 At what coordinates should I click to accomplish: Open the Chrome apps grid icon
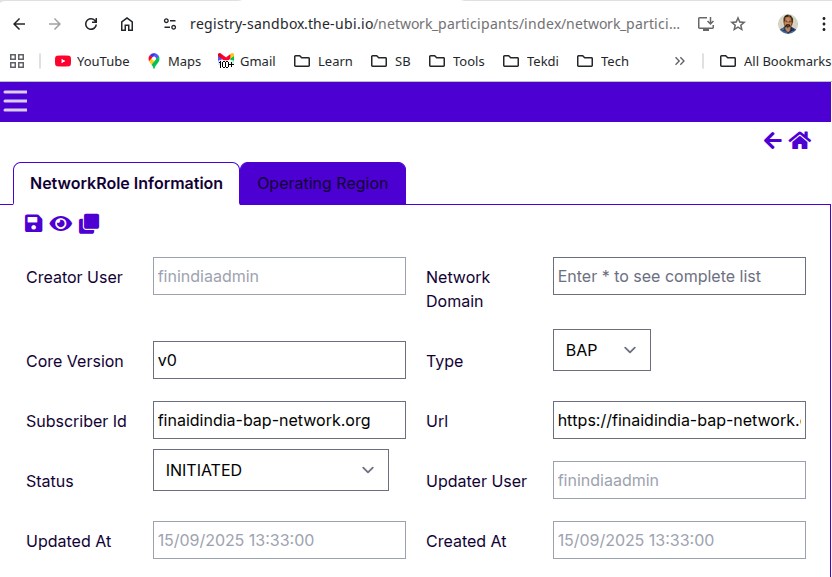(17, 61)
